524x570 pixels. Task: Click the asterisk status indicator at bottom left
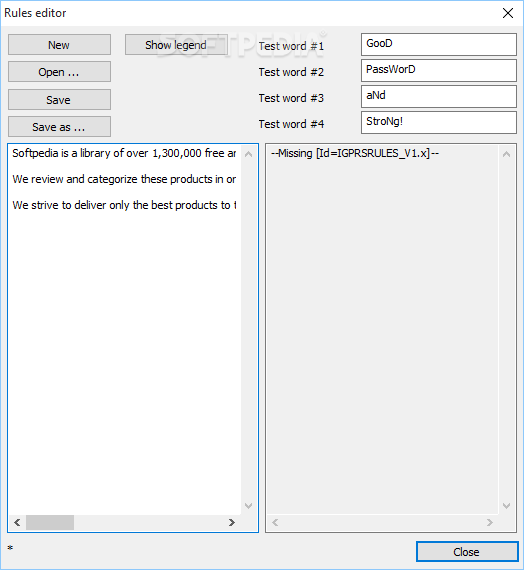click(10, 548)
